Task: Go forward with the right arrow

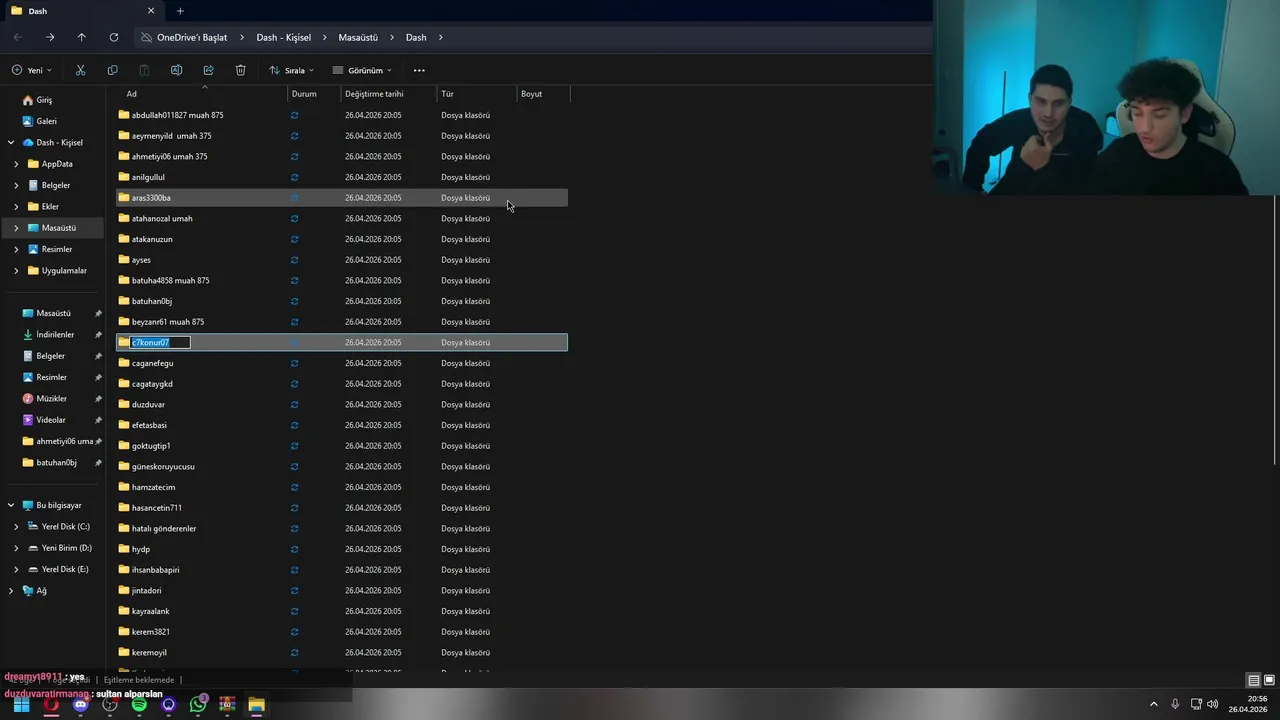Action: click(x=50, y=37)
